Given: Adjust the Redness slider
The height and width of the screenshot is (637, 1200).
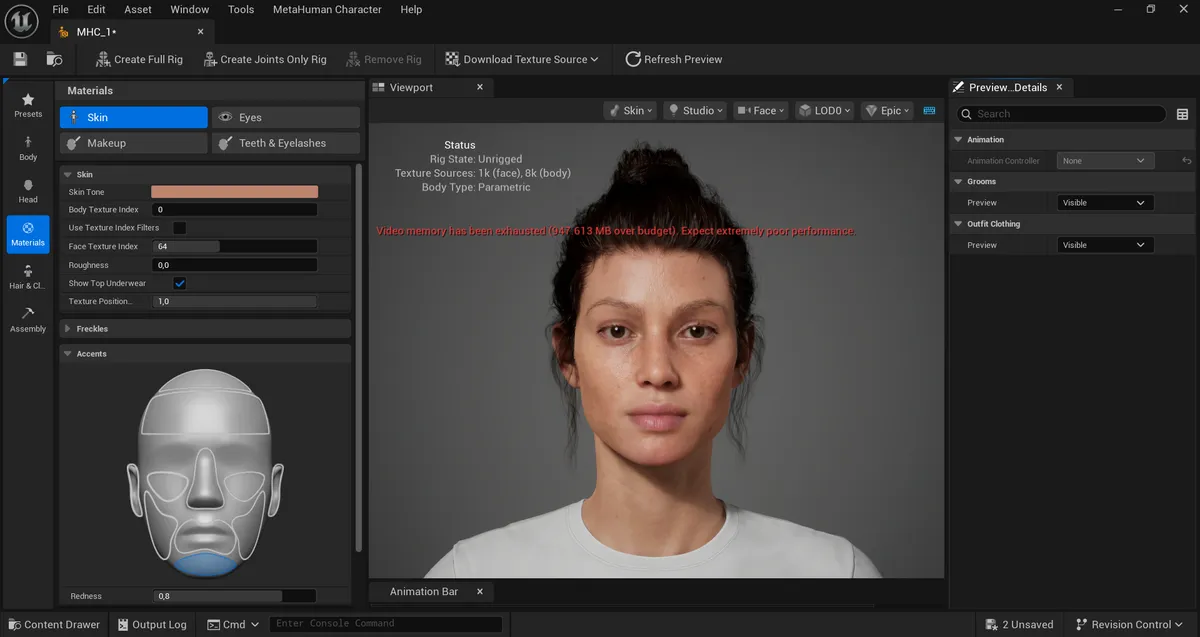Looking at the screenshot, I should tap(234, 596).
